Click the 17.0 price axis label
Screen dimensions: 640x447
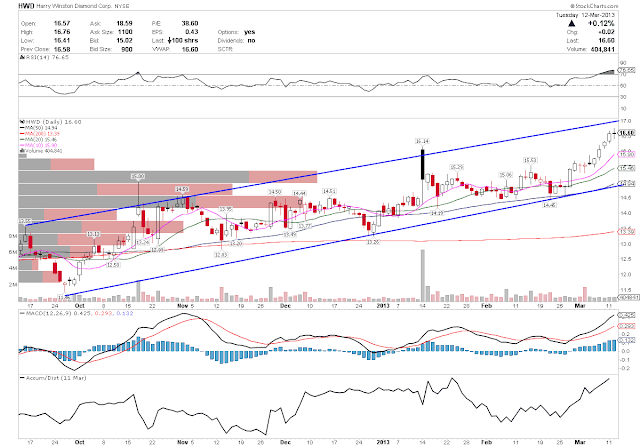click(626, 121)
